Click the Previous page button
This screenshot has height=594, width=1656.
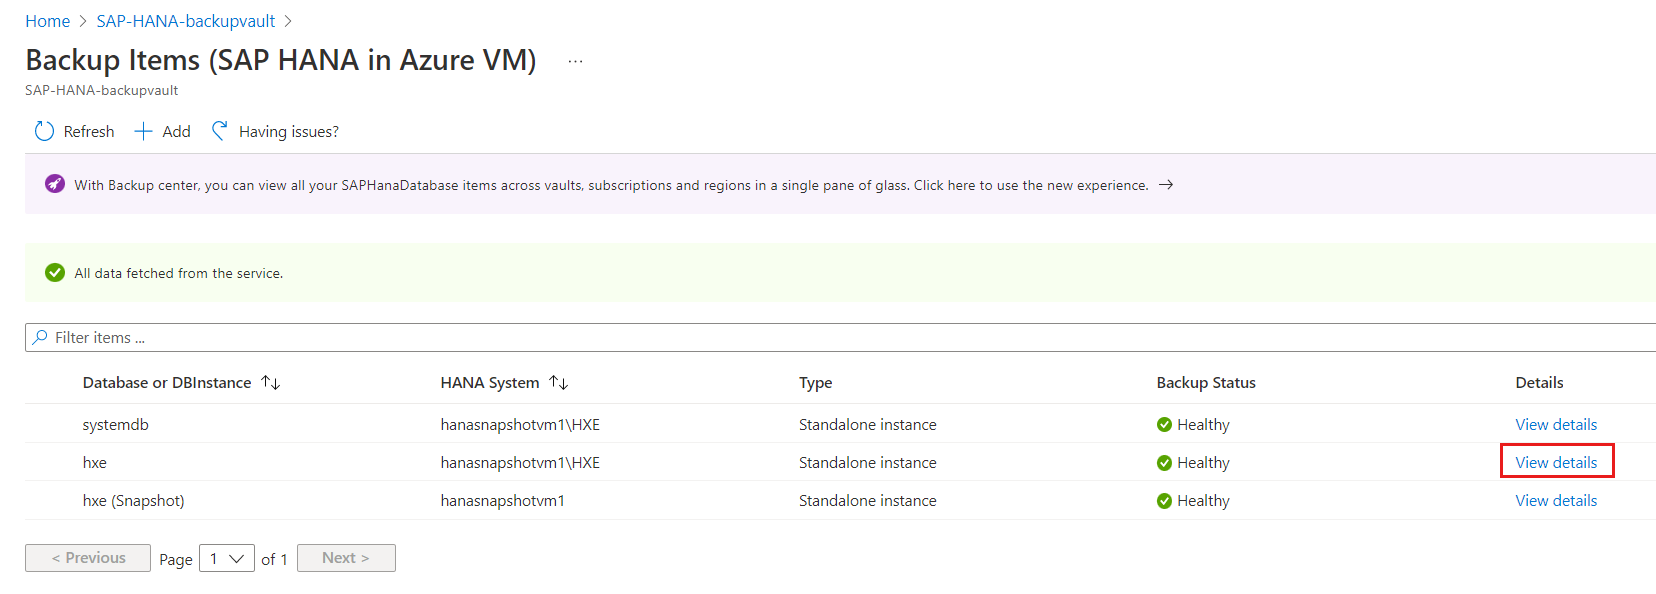tap(88, 558)
